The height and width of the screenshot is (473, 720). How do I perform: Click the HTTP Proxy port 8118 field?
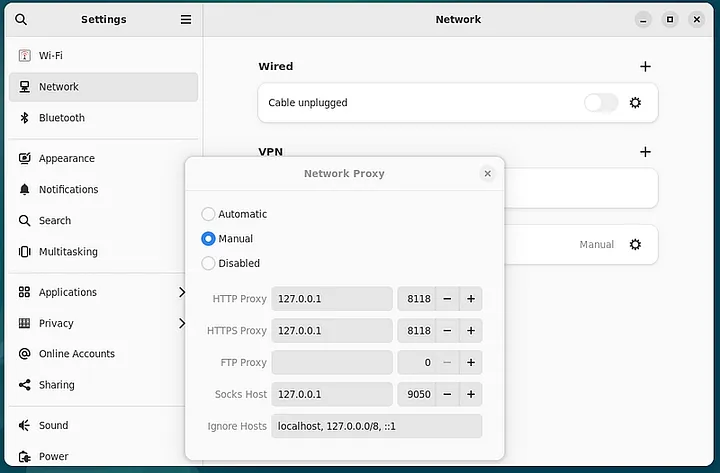click(416, 299)
